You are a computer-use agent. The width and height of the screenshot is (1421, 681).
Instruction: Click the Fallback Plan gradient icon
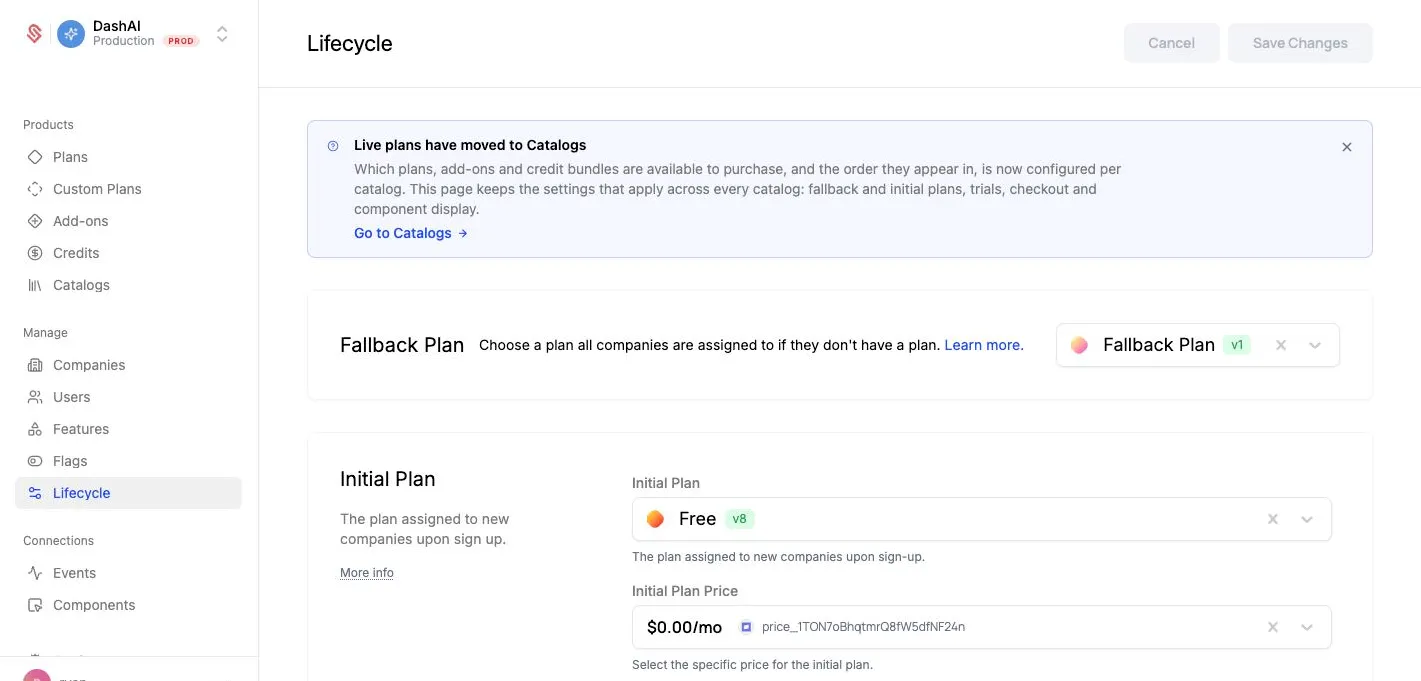coord(1079,345)
